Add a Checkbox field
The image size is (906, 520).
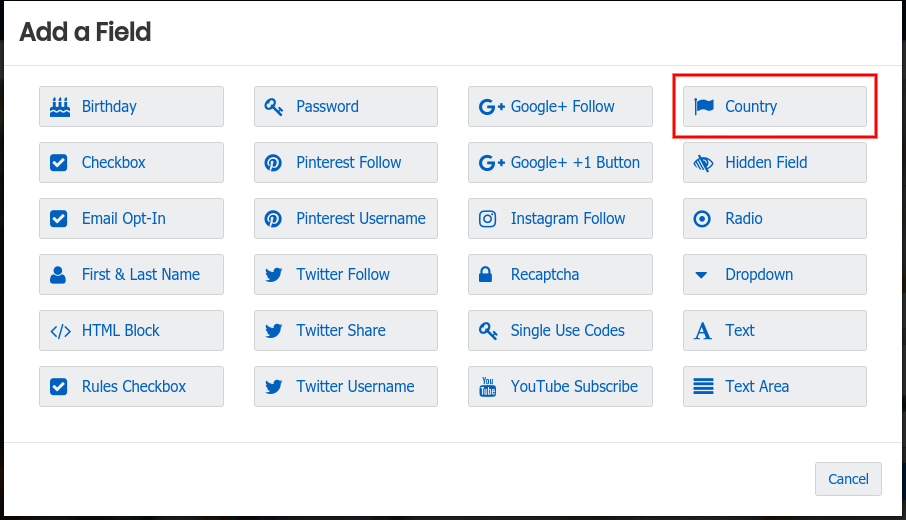[x=131, y=162]
